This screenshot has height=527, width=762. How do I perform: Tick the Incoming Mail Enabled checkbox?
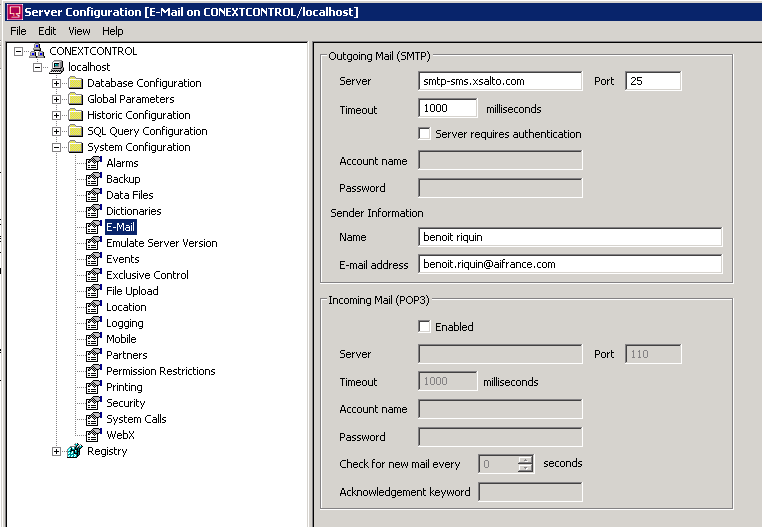point(425,327)
